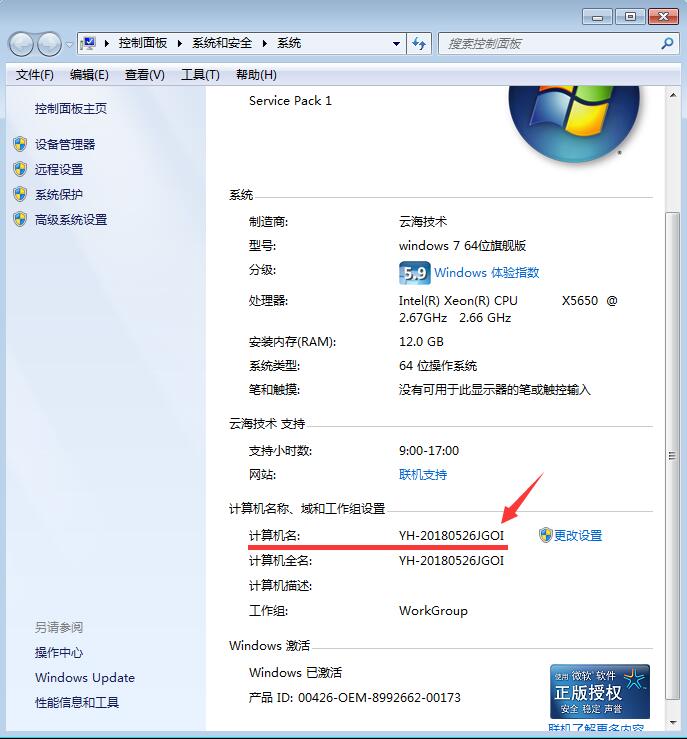Click the computer icon in address bar
Image resolution: width=687 pixels, height=739 pixels.
pyautogui.click(x=89, y=44)
